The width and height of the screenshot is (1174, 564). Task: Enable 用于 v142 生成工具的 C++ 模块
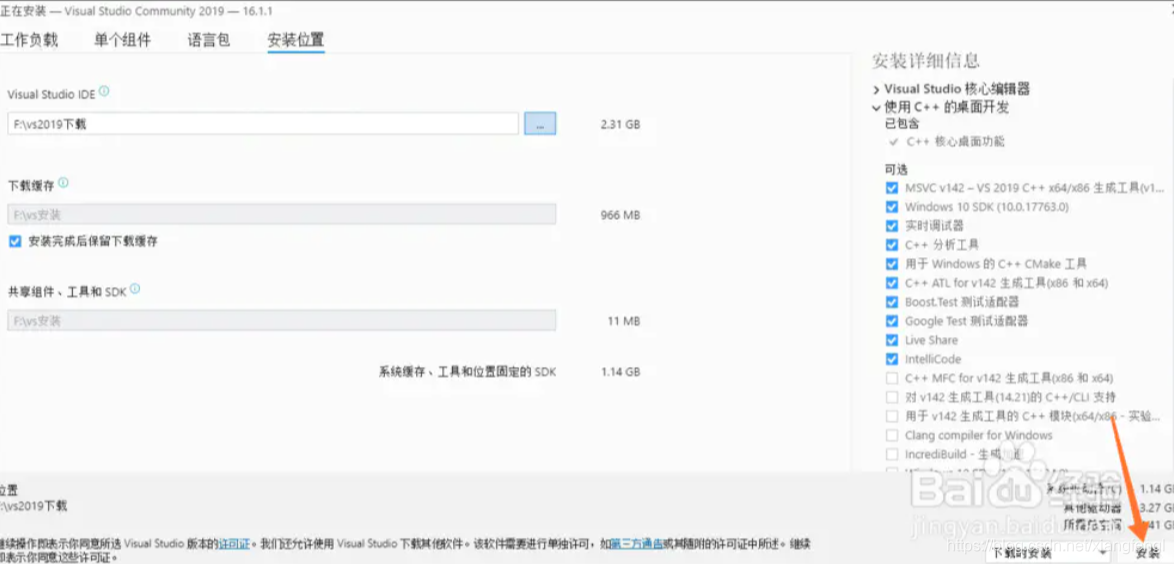[x=891, y=416]
